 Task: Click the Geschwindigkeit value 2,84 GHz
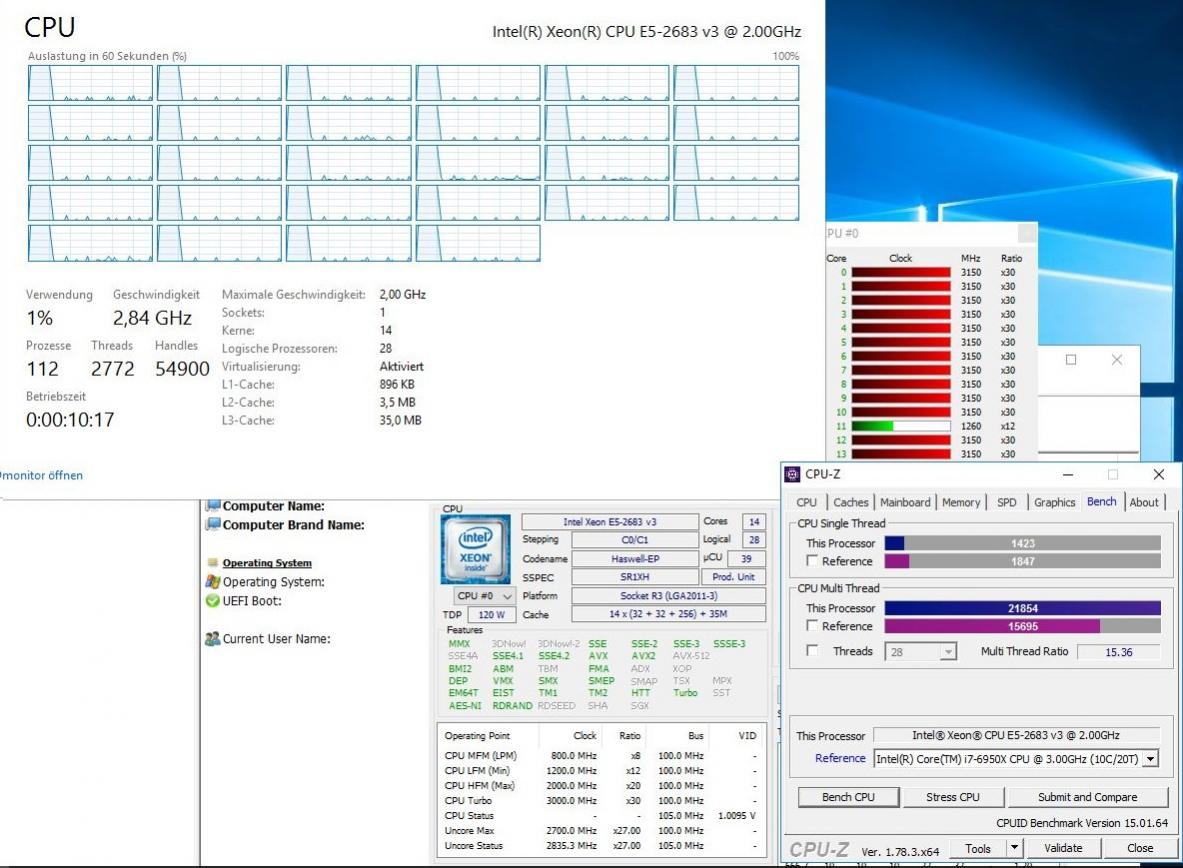tap(152, 318)
